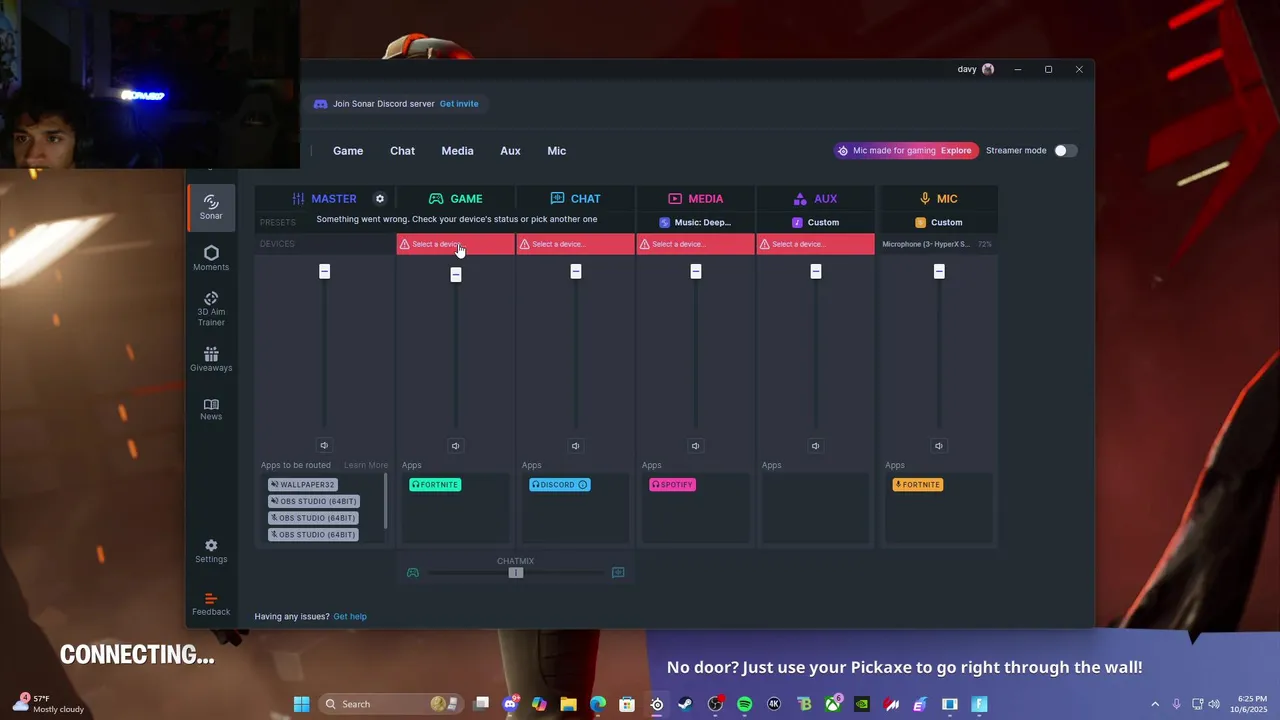Open the weather widget showing 57°F
Viewport: 1280px width, 720px height.
click(48, 704)
